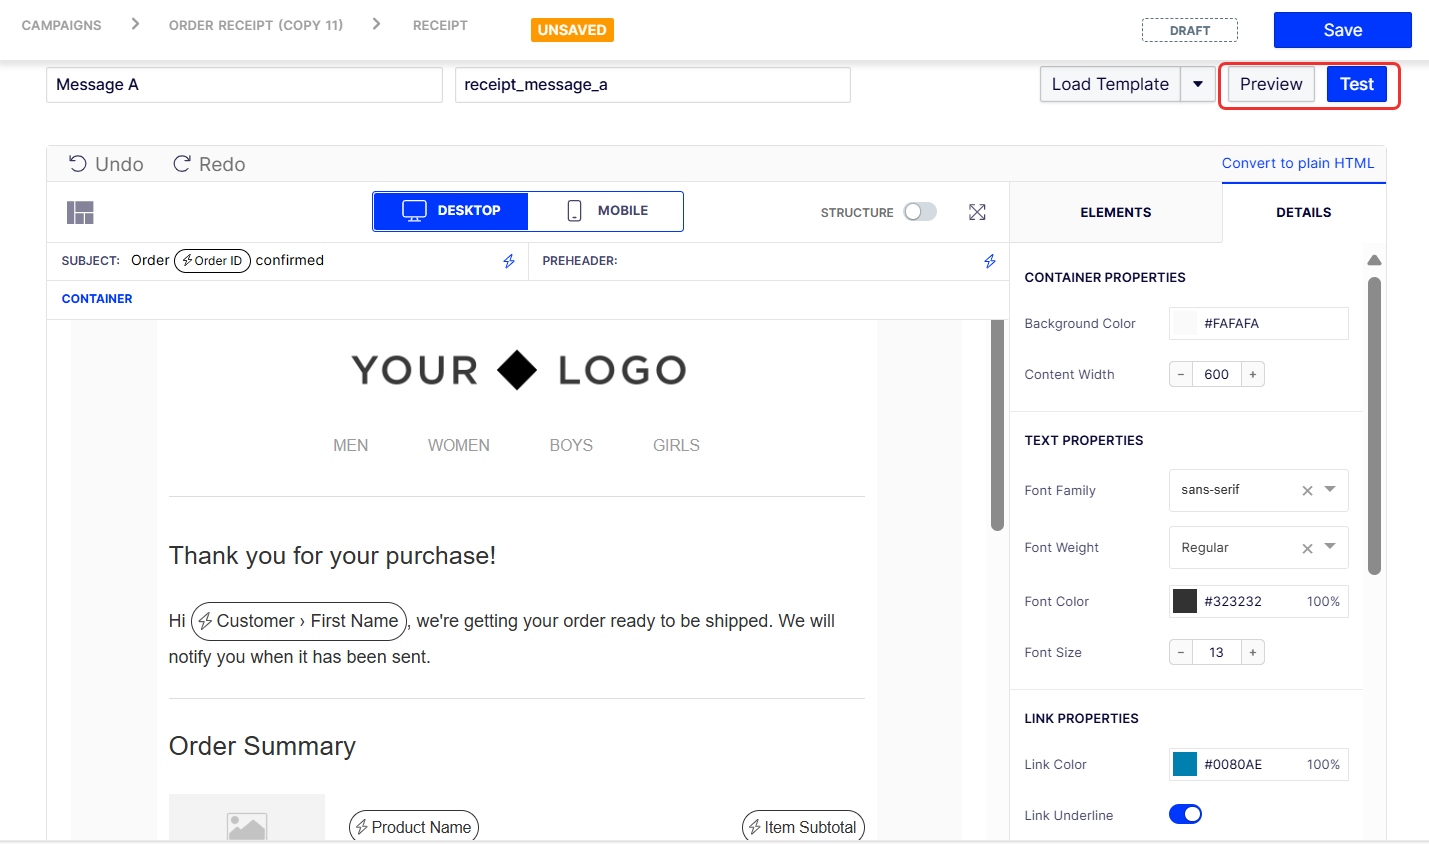Switch to Mobile view

coord(606,211)
